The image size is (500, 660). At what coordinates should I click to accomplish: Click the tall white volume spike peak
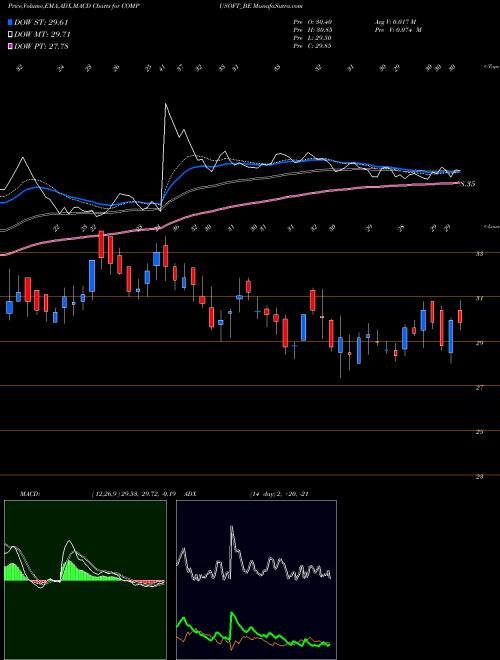point(165,104)
